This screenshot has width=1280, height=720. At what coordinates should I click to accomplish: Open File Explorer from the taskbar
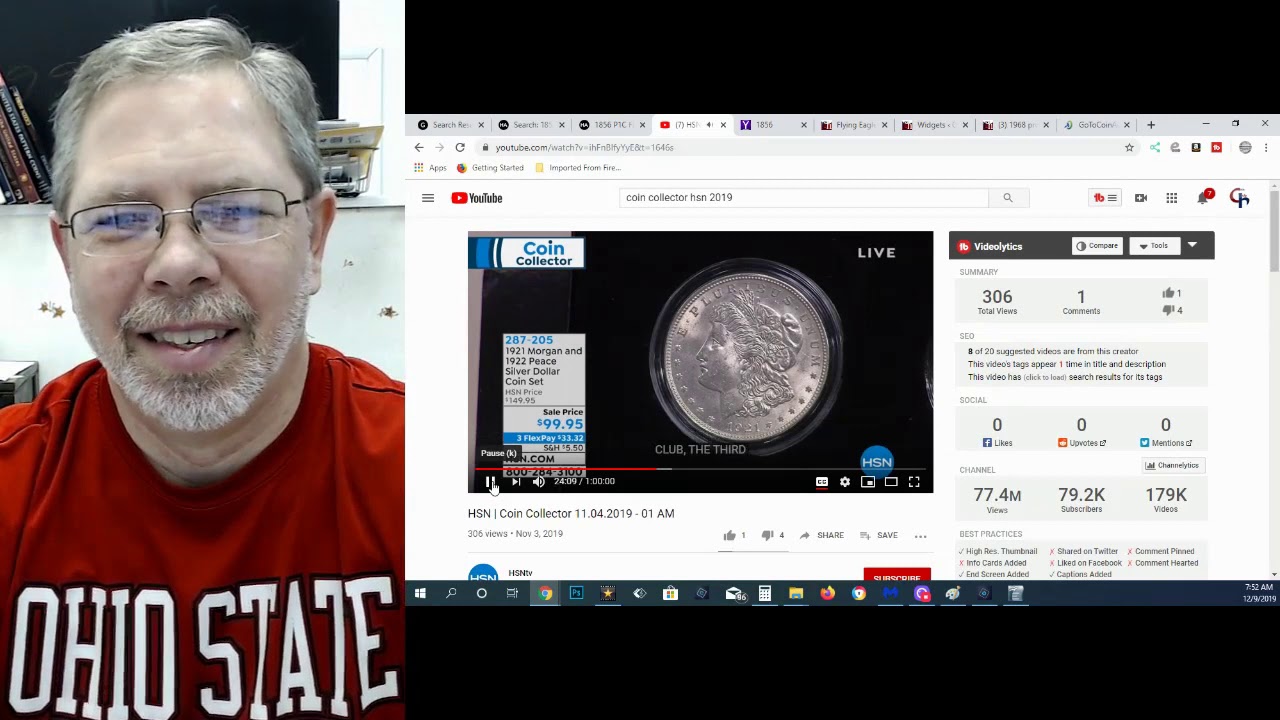[796, 593]
